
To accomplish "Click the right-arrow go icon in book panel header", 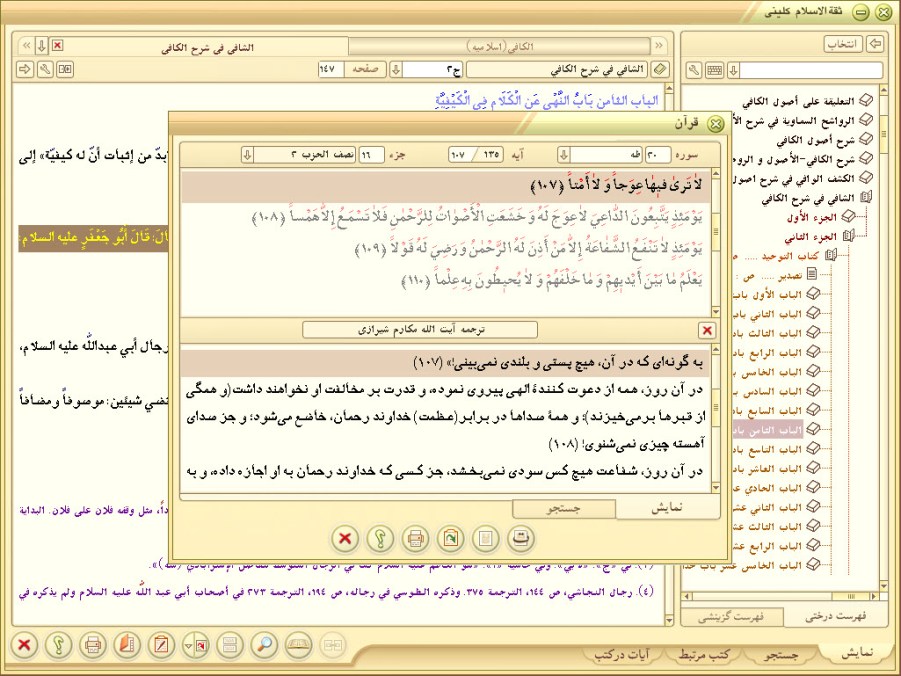I will [25, 70].
